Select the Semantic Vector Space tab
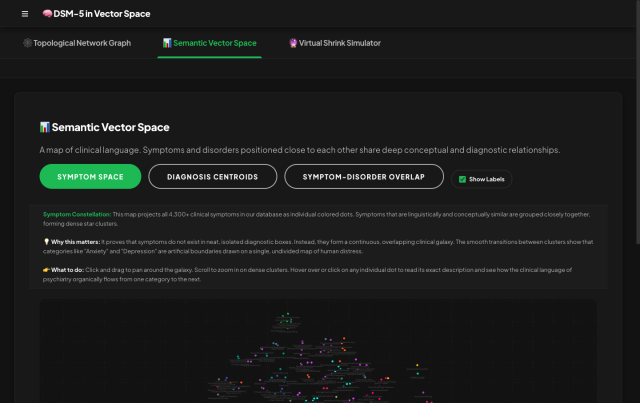Viewport: 640px width, 403px height. [209, 43]
